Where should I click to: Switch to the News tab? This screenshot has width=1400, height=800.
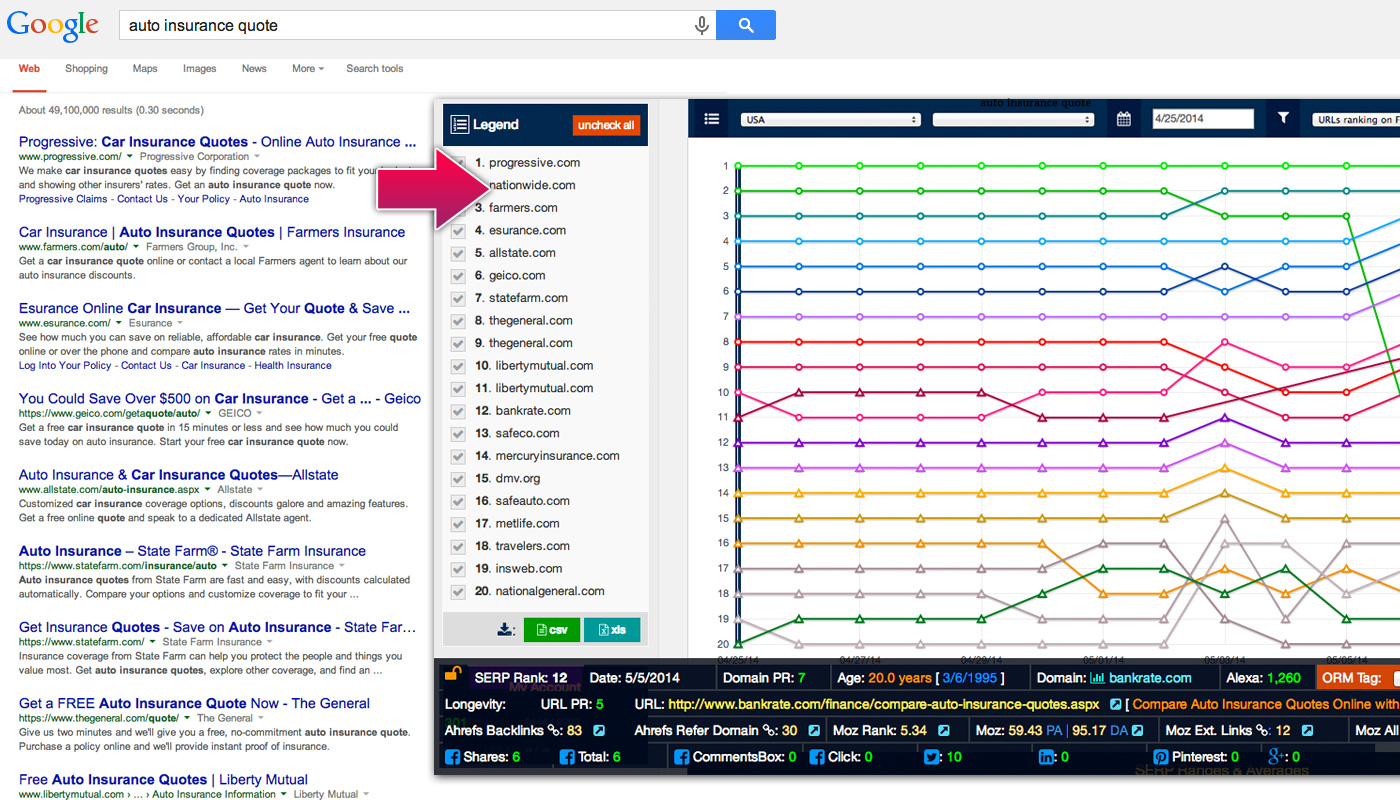click(254, 69)
